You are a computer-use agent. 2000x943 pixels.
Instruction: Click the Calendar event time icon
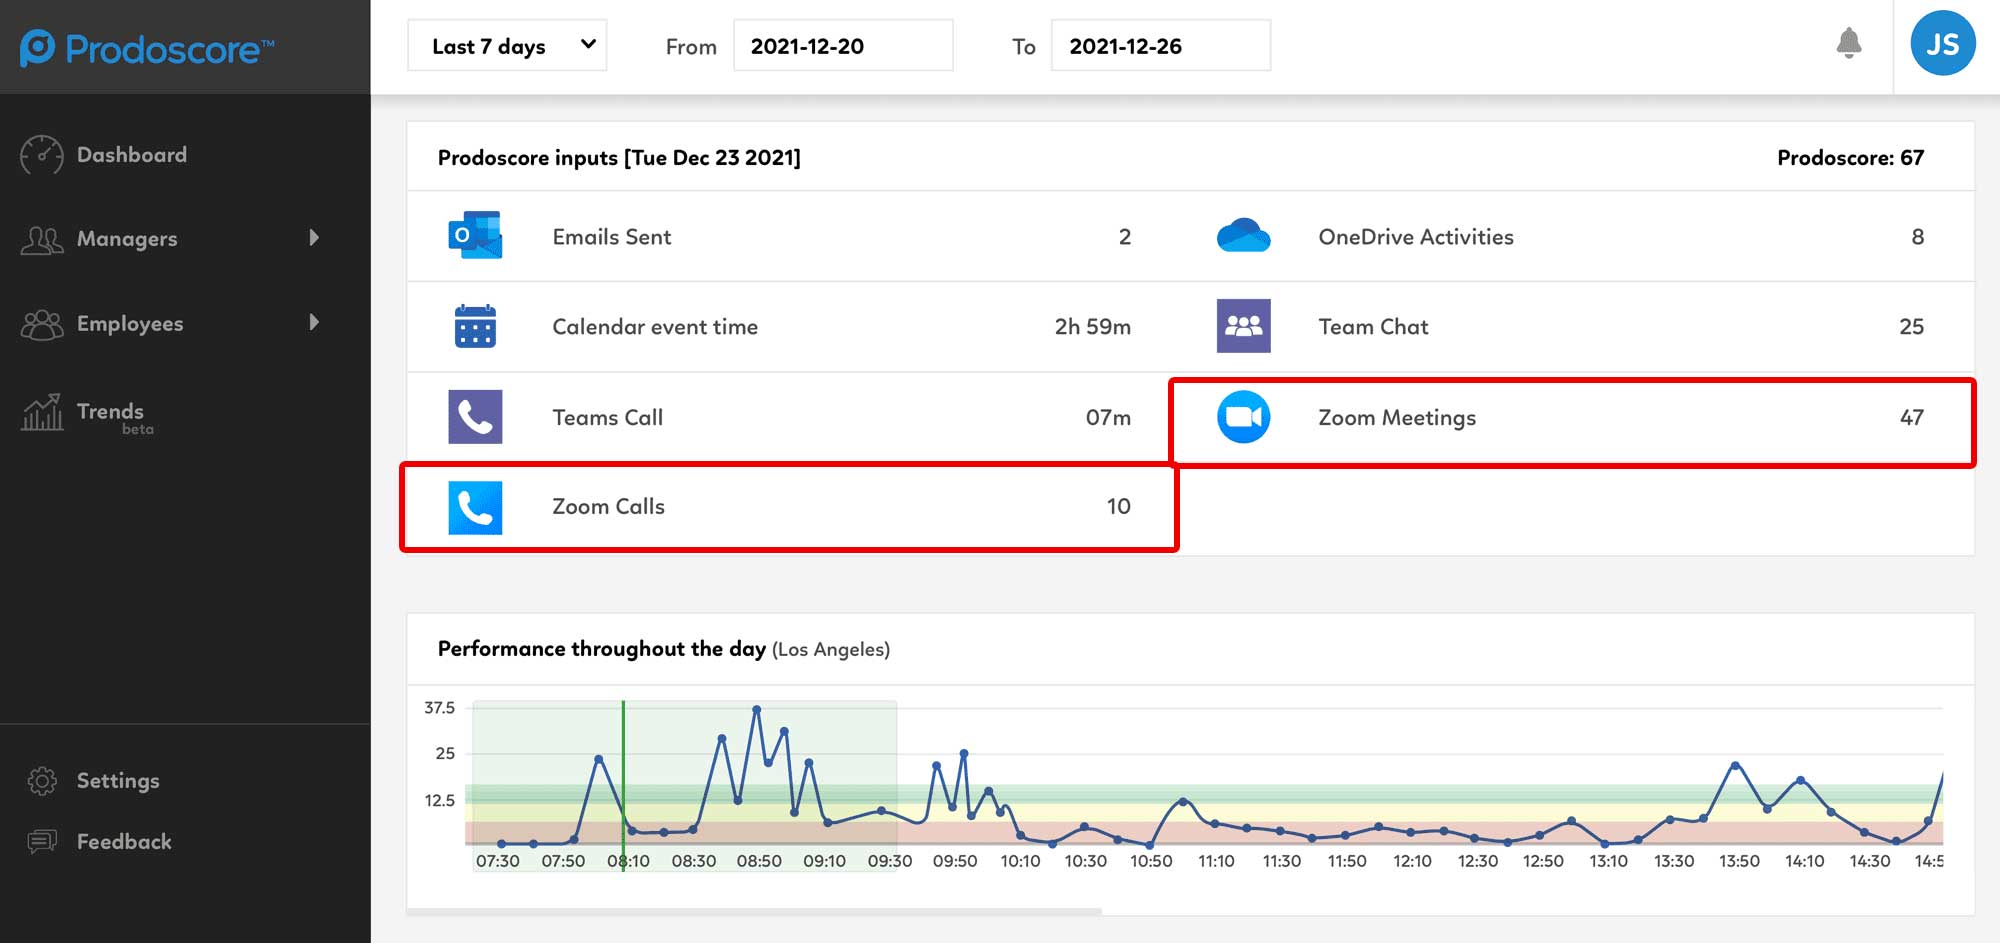pos(475,326)
